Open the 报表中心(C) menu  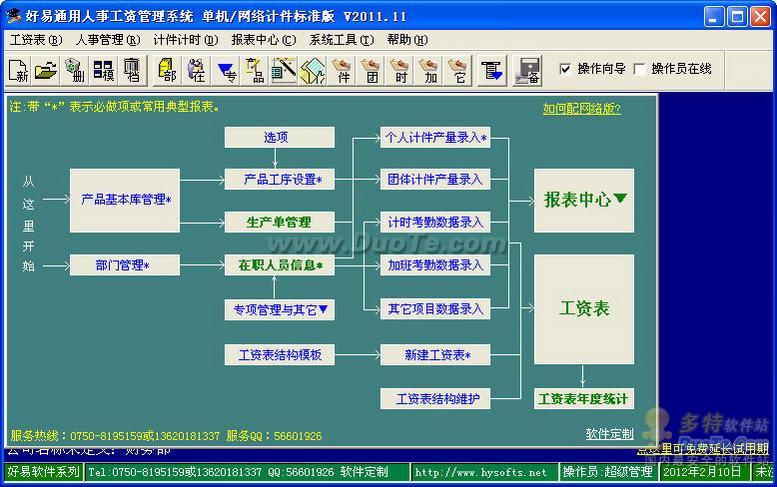pyautogui.click(x=263, y=40)
